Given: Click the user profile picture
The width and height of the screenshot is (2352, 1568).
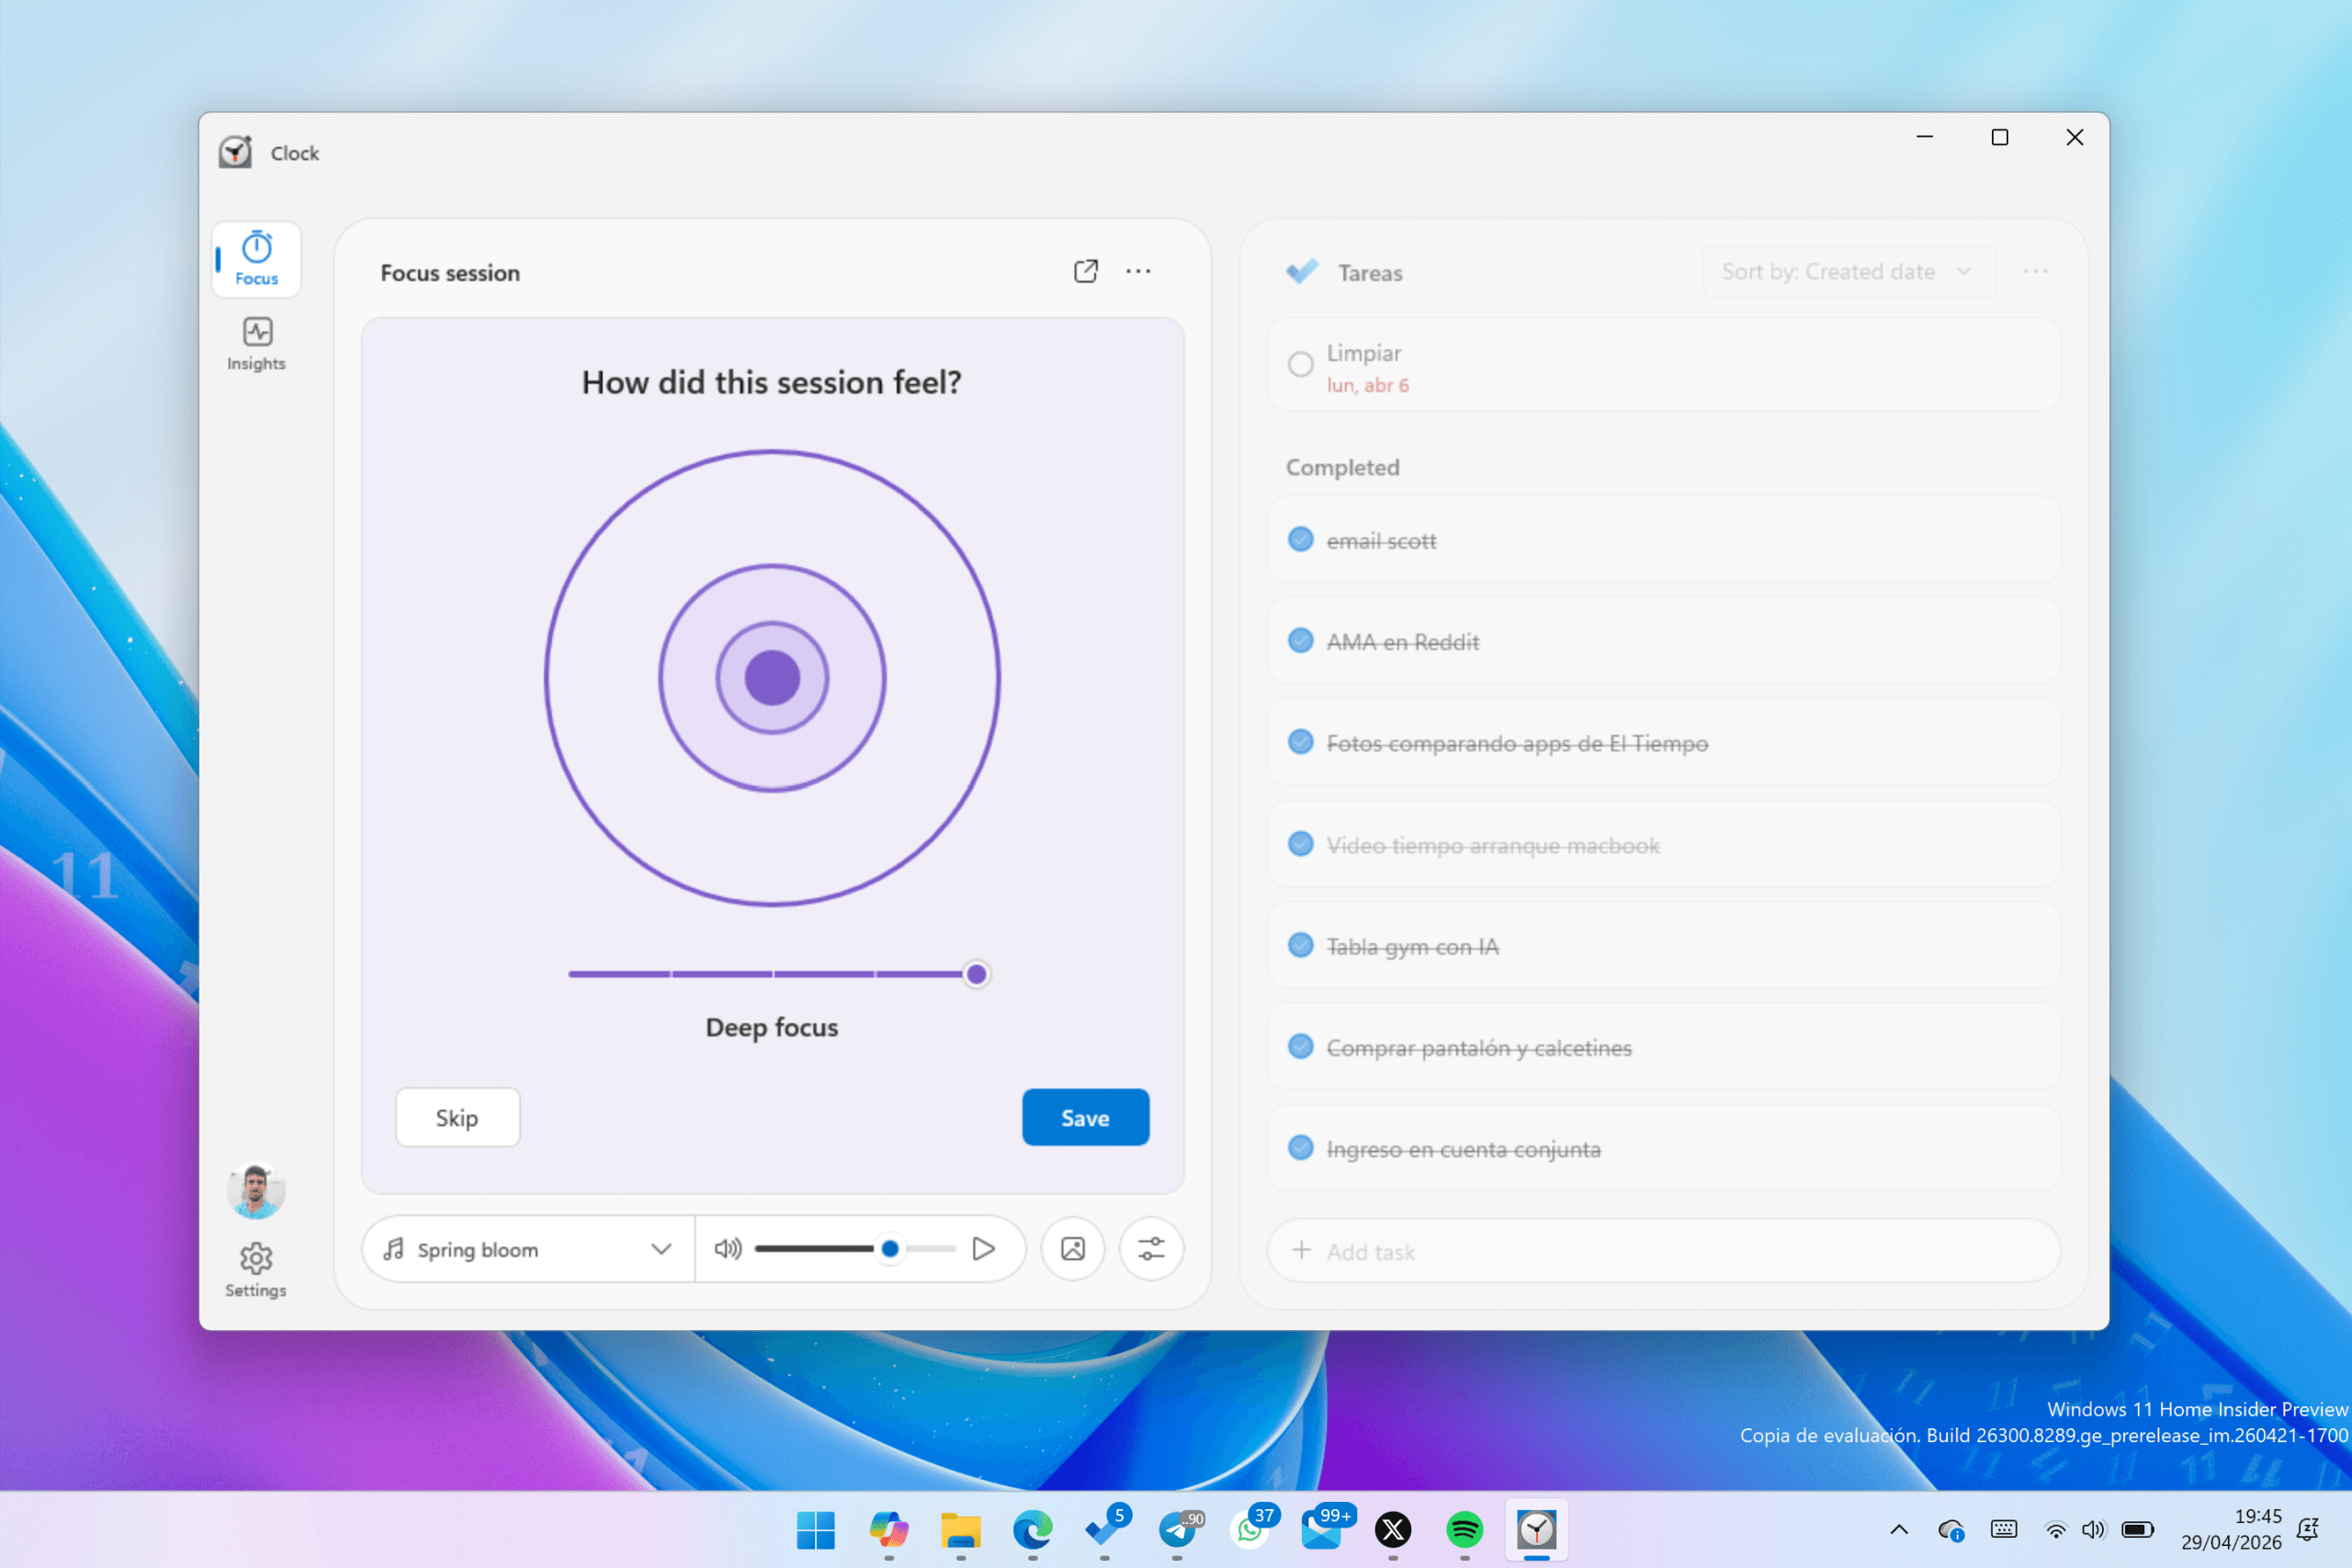Looking at the screenshot, I should [x=255, y=1190].
